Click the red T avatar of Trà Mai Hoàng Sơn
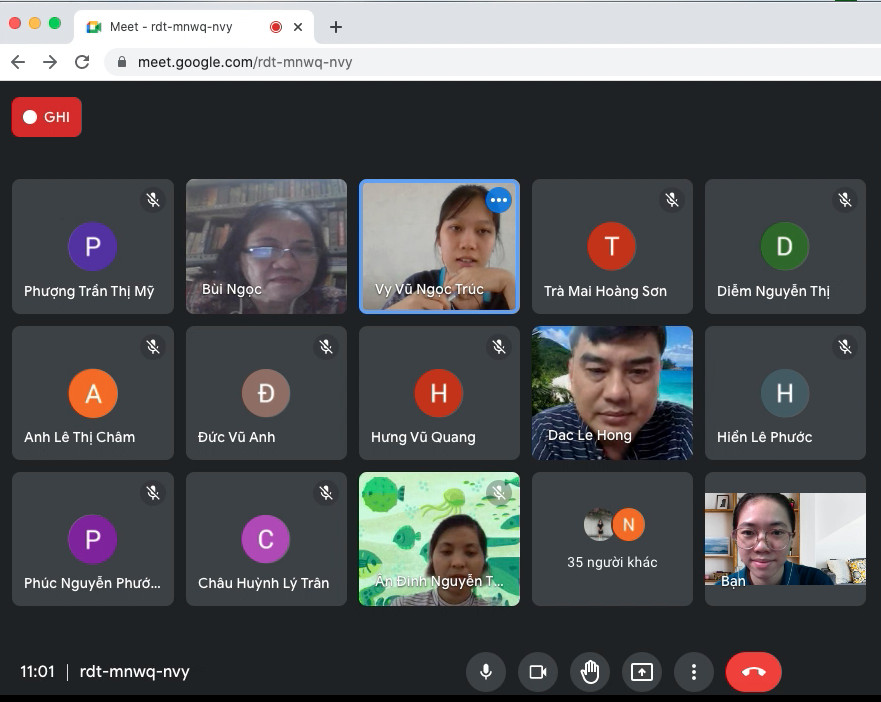Image resolution: width=881 pixels, height=702 pixels. 612,246
